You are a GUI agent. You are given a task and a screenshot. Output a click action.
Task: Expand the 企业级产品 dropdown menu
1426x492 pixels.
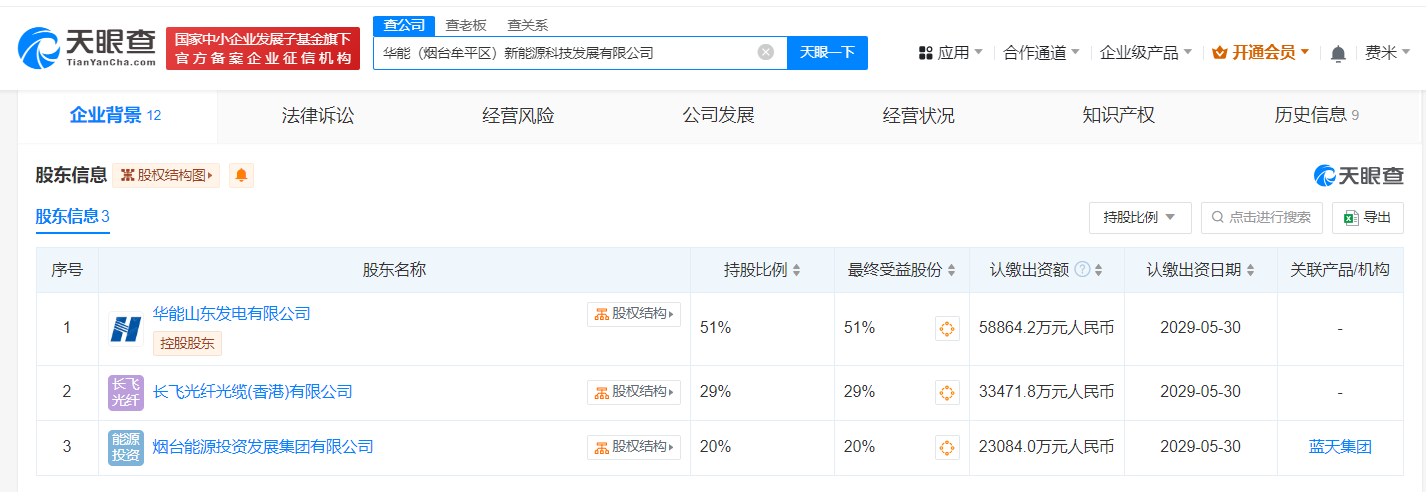click(1145, 52)
